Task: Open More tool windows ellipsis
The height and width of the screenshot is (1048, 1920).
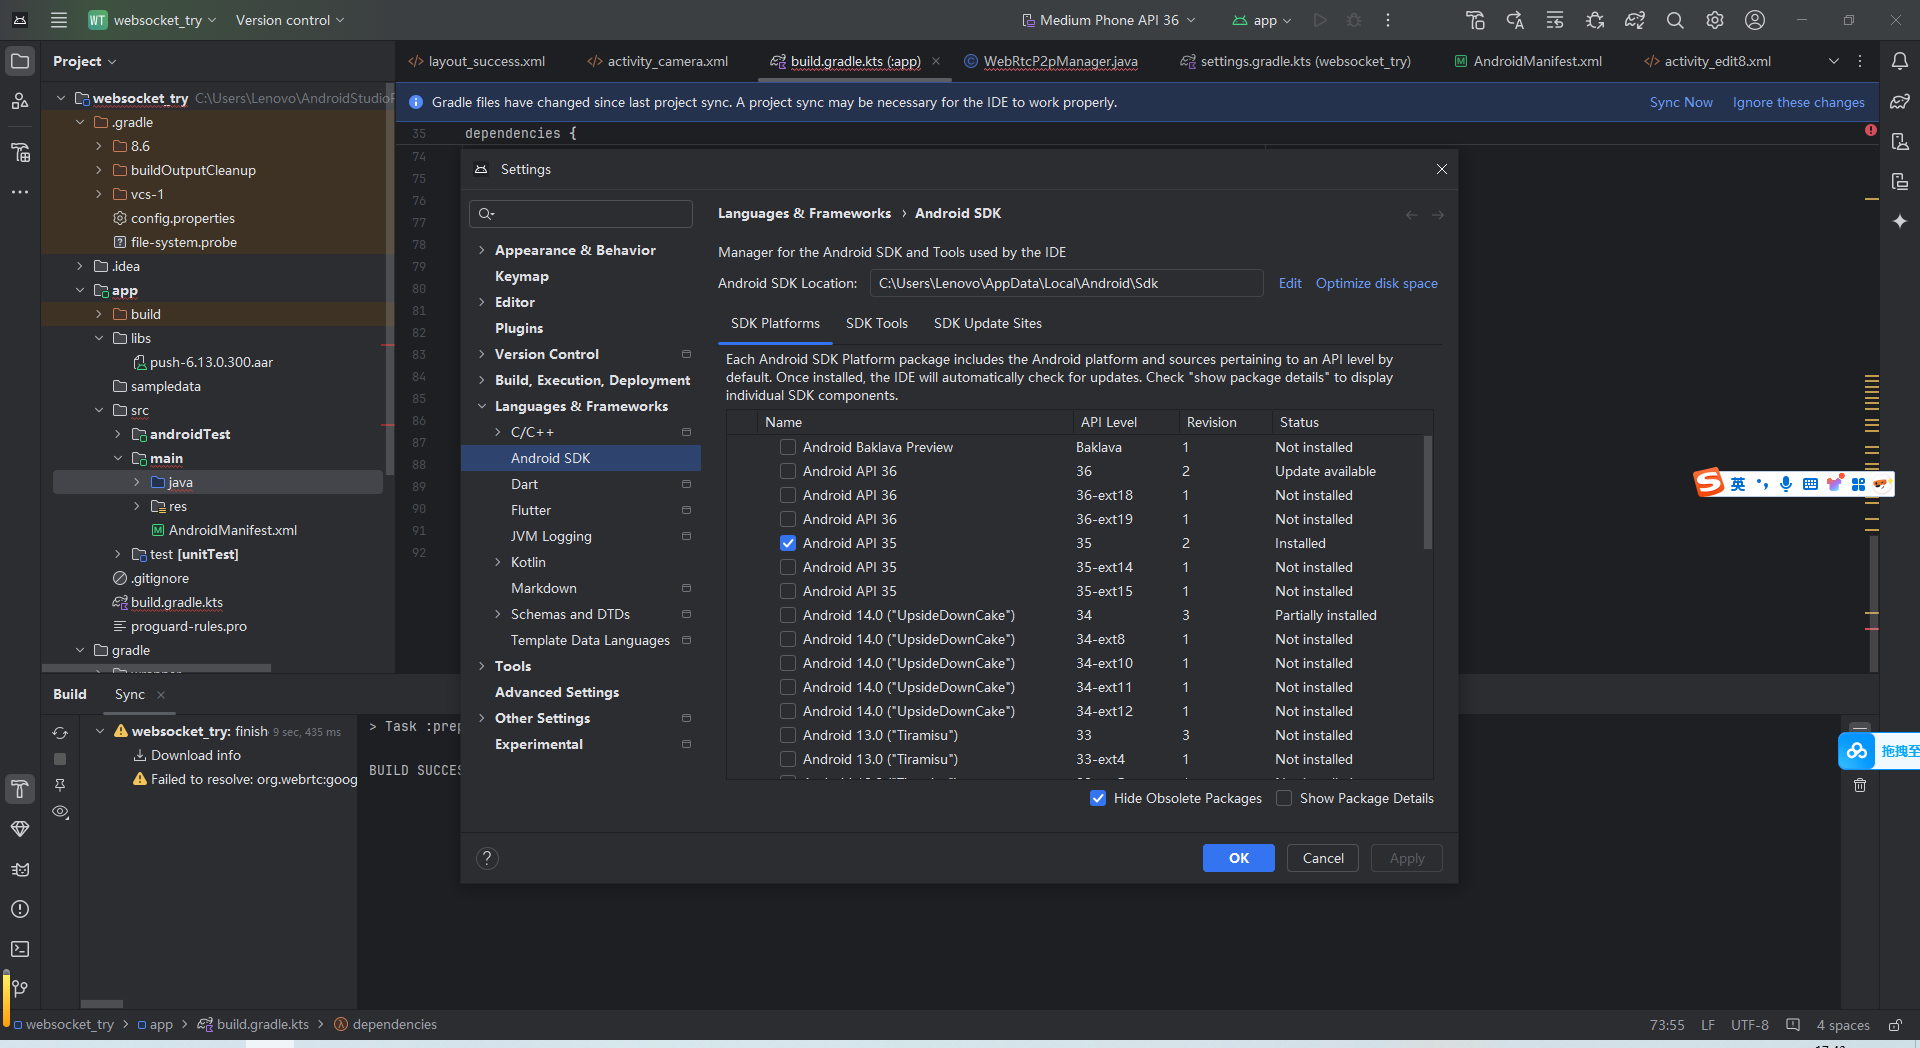Action: click(x=20, y=192)
